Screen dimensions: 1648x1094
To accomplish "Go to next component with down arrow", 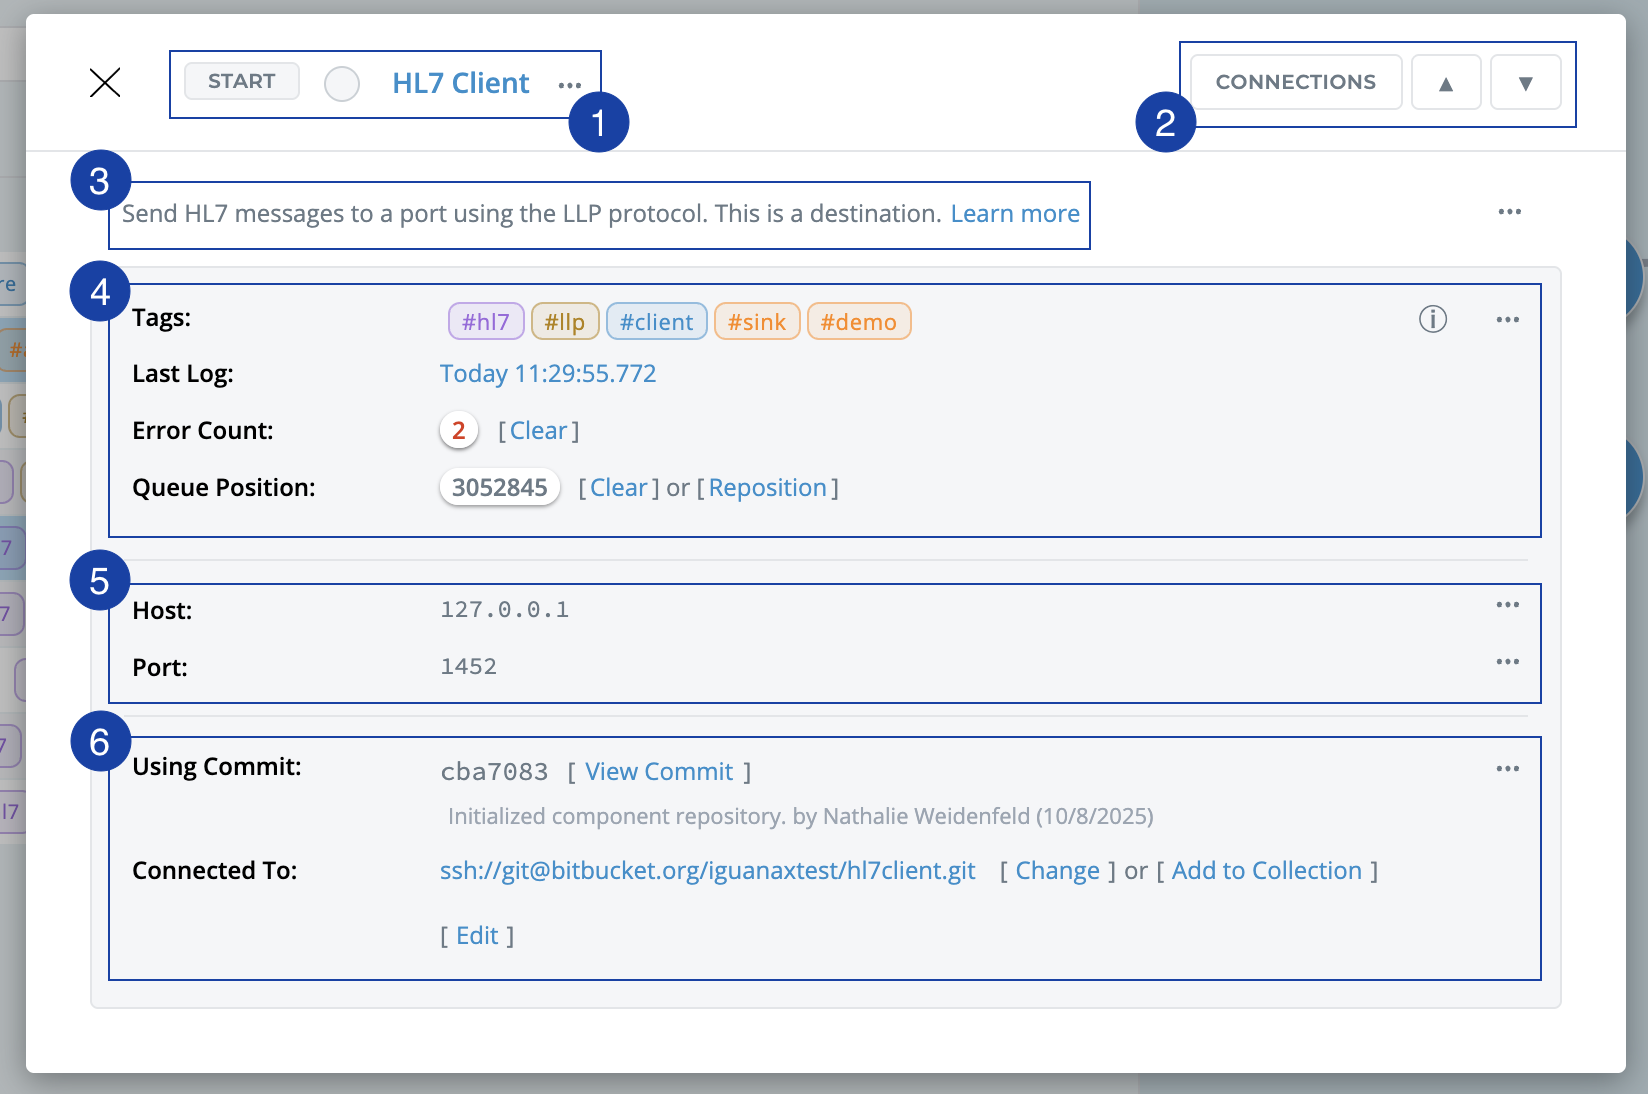I will 1525,83.
